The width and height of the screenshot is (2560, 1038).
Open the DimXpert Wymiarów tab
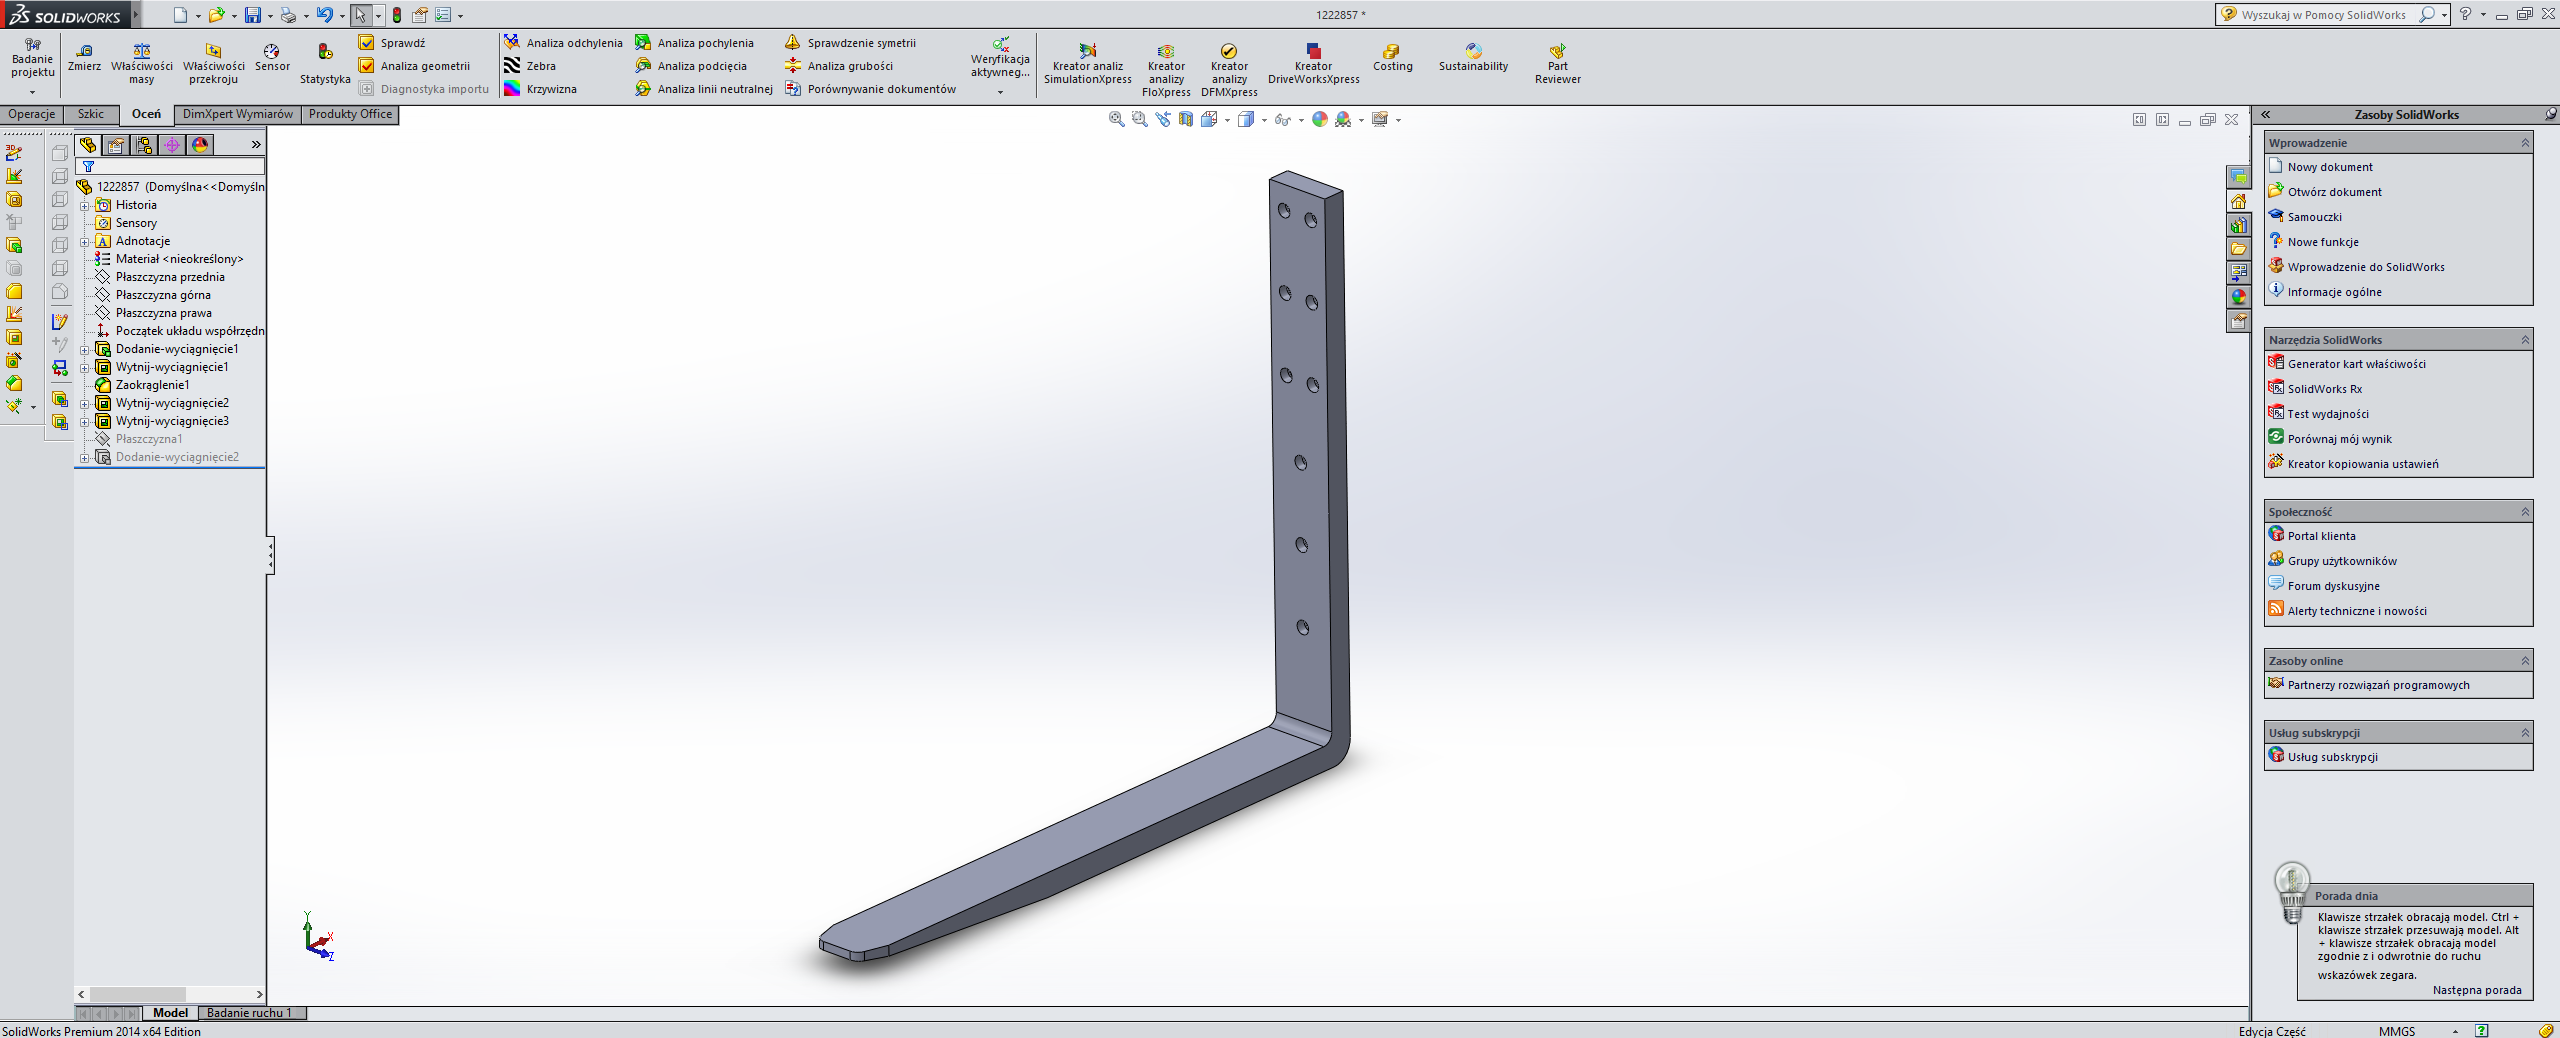click(237, 114)
